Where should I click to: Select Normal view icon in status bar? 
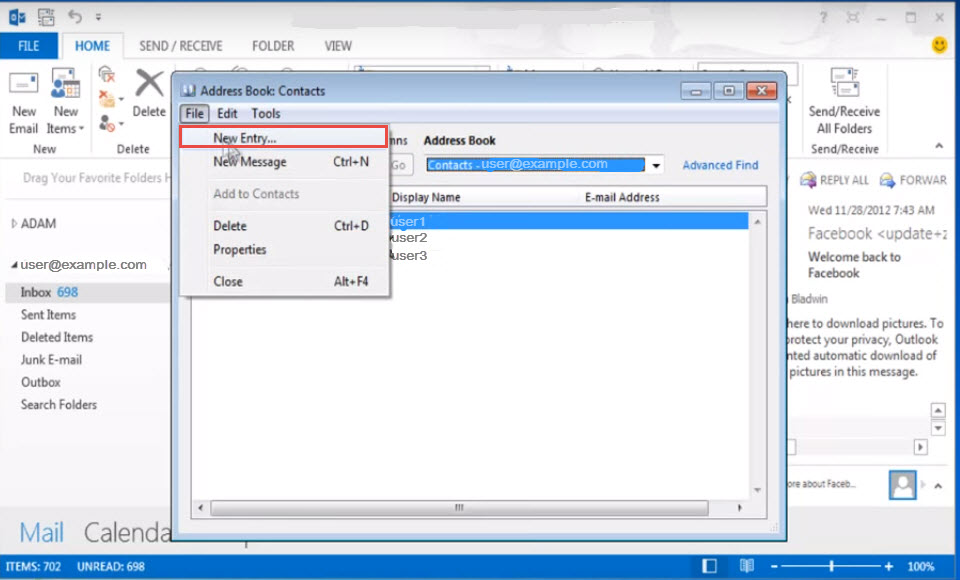point(709,566)
